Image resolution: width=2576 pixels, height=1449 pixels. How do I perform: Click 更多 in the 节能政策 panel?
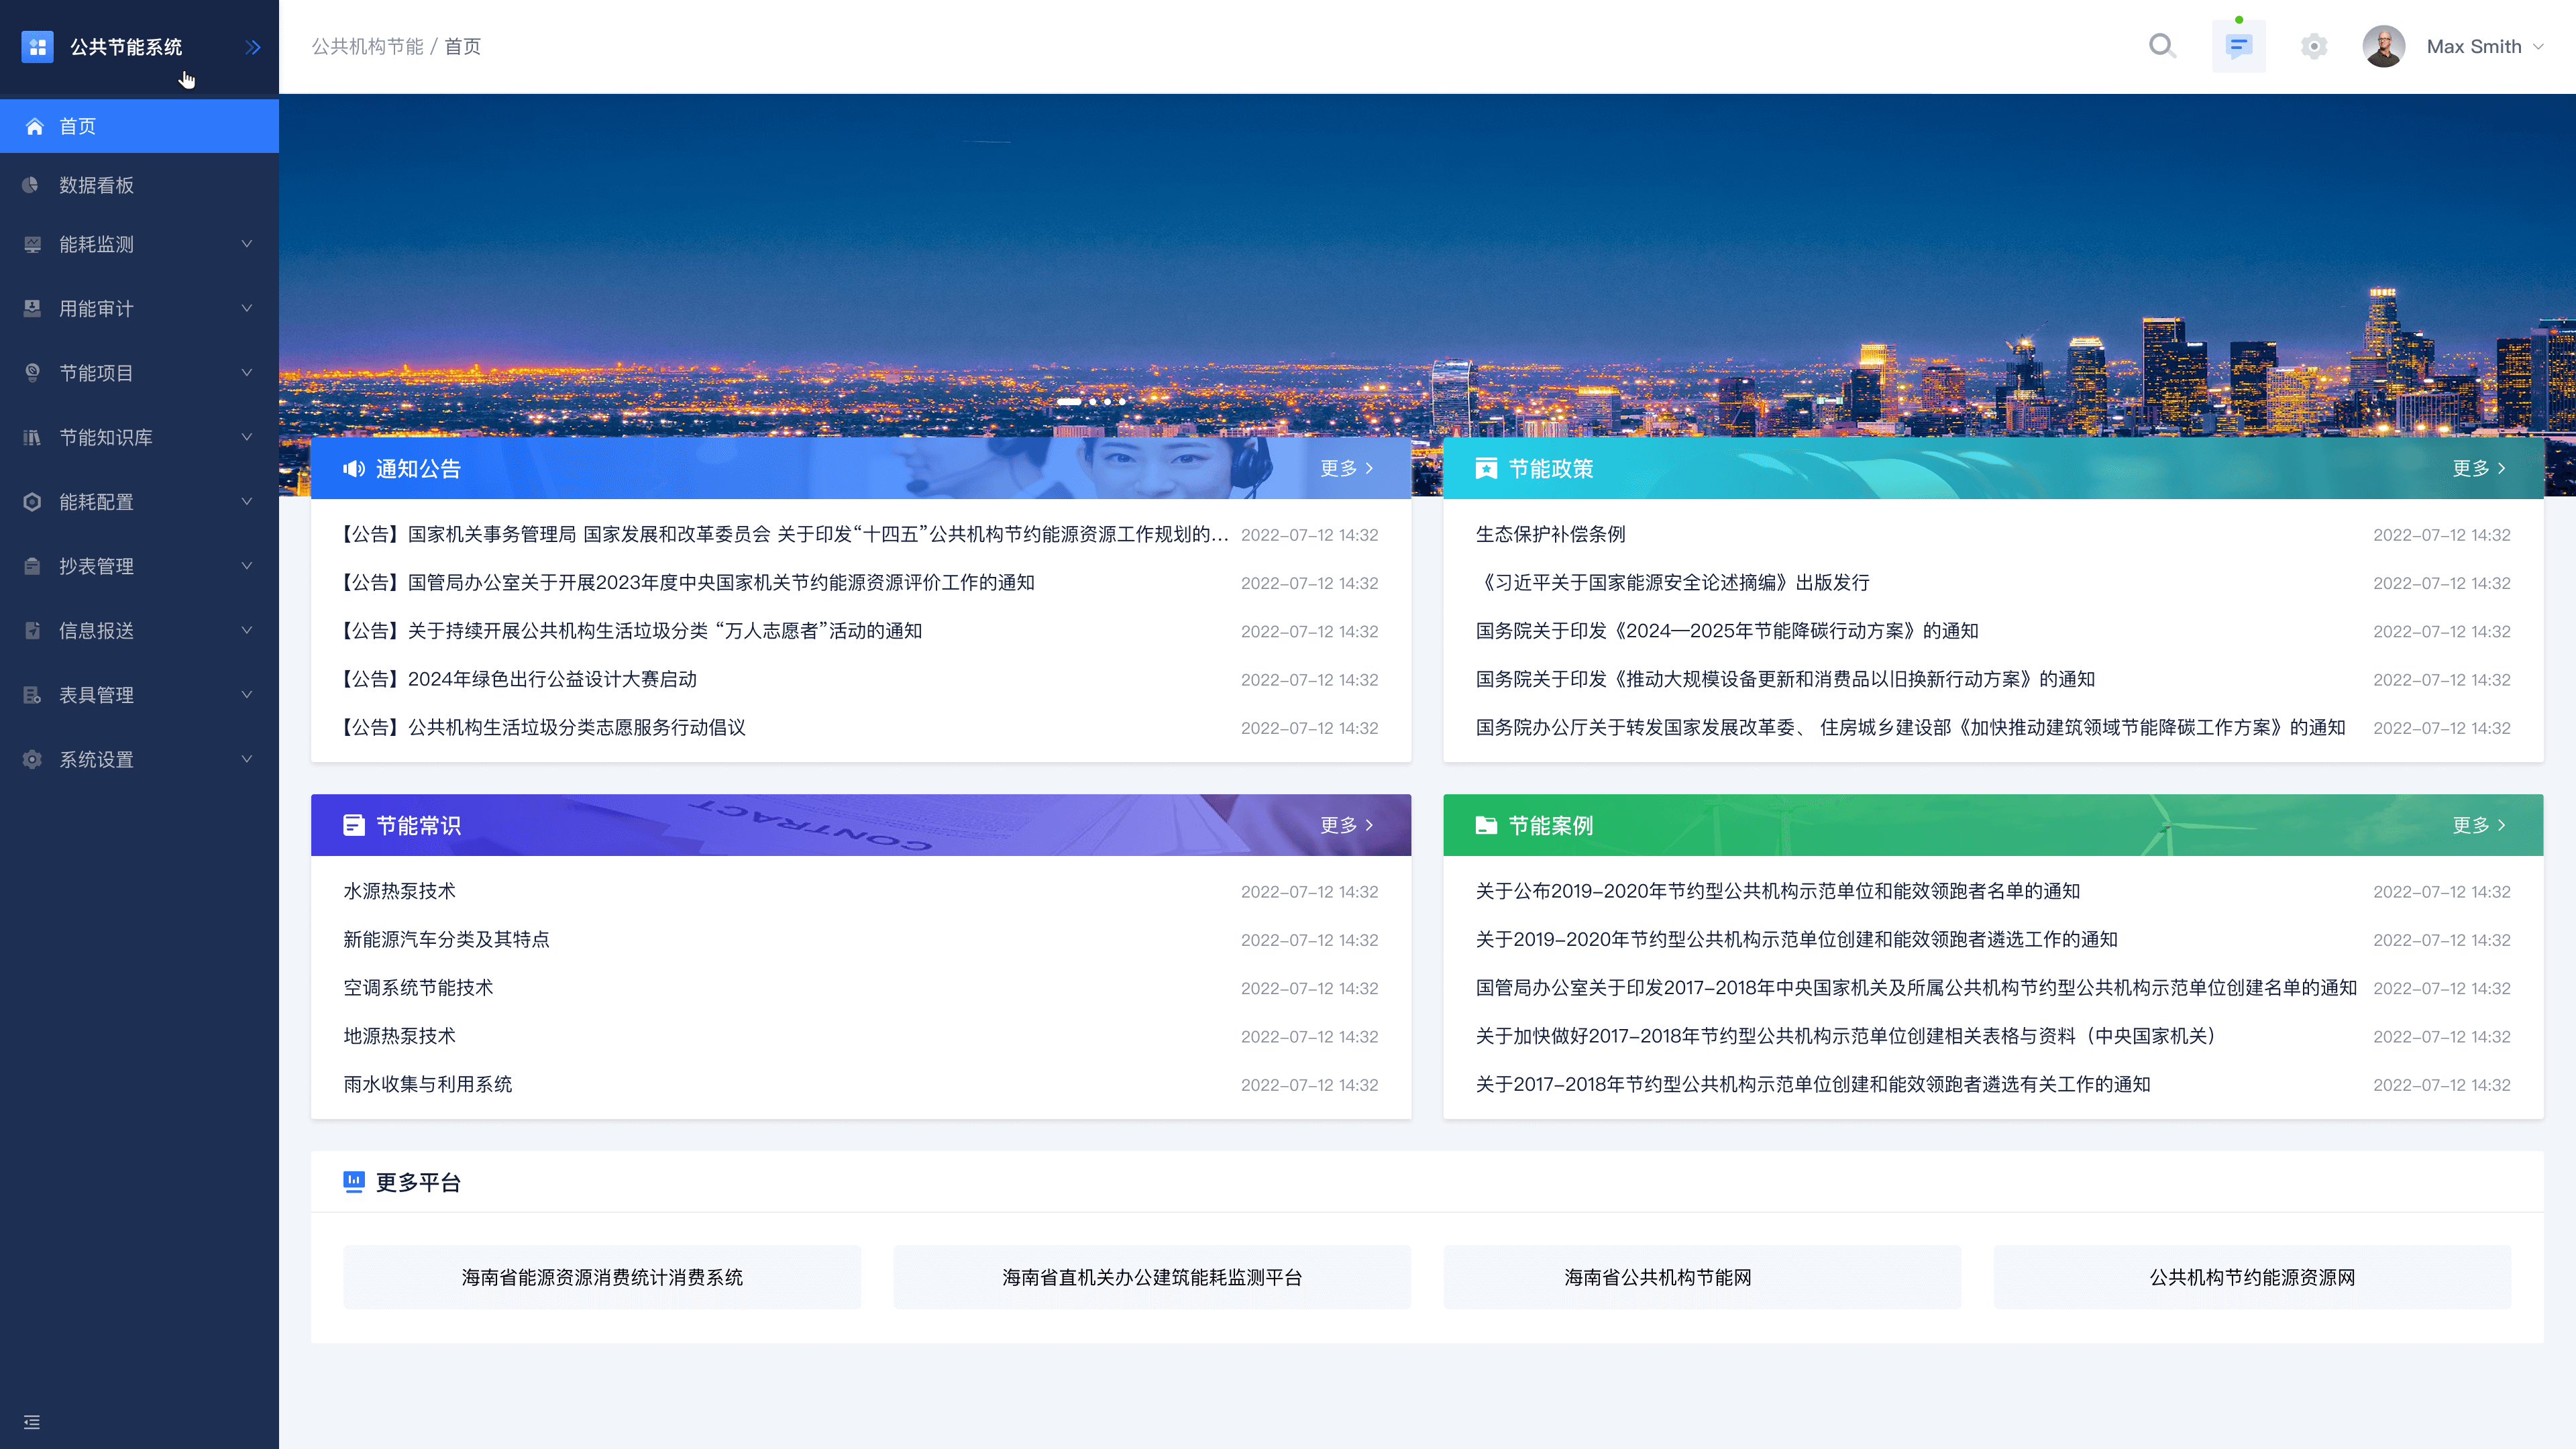(2478, 468)
